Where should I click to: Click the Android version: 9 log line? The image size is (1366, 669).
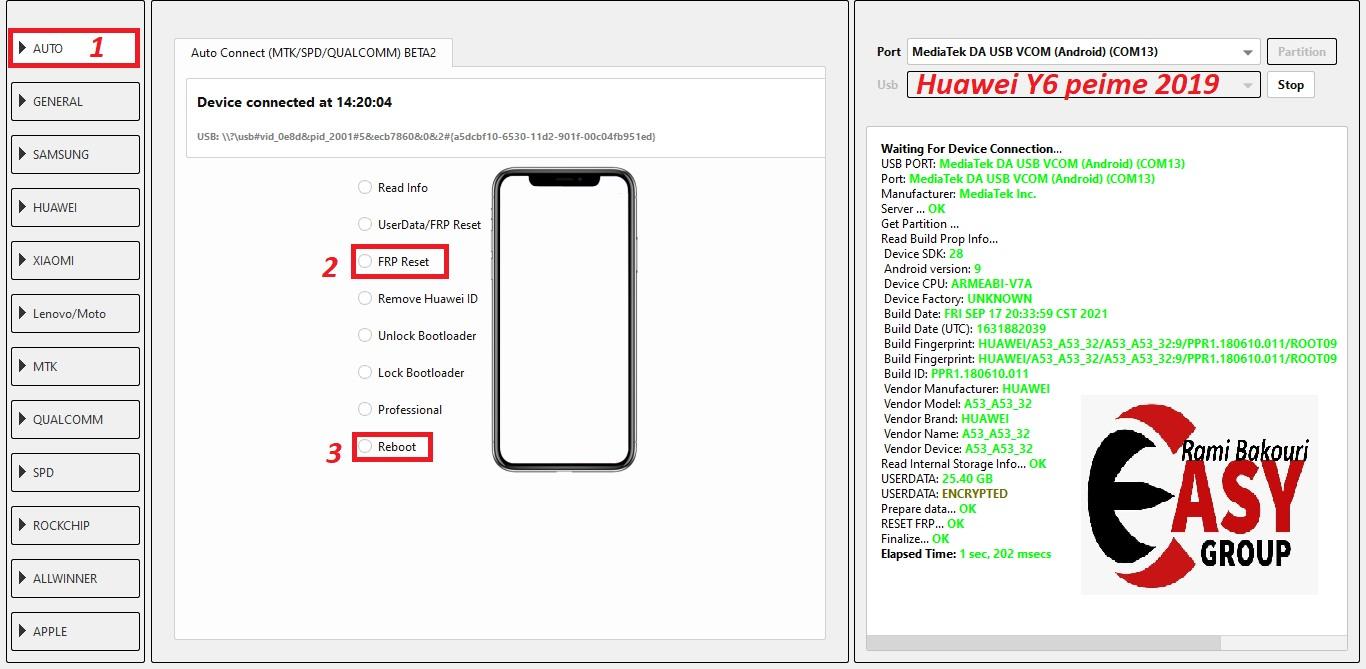tap(932, 269)
